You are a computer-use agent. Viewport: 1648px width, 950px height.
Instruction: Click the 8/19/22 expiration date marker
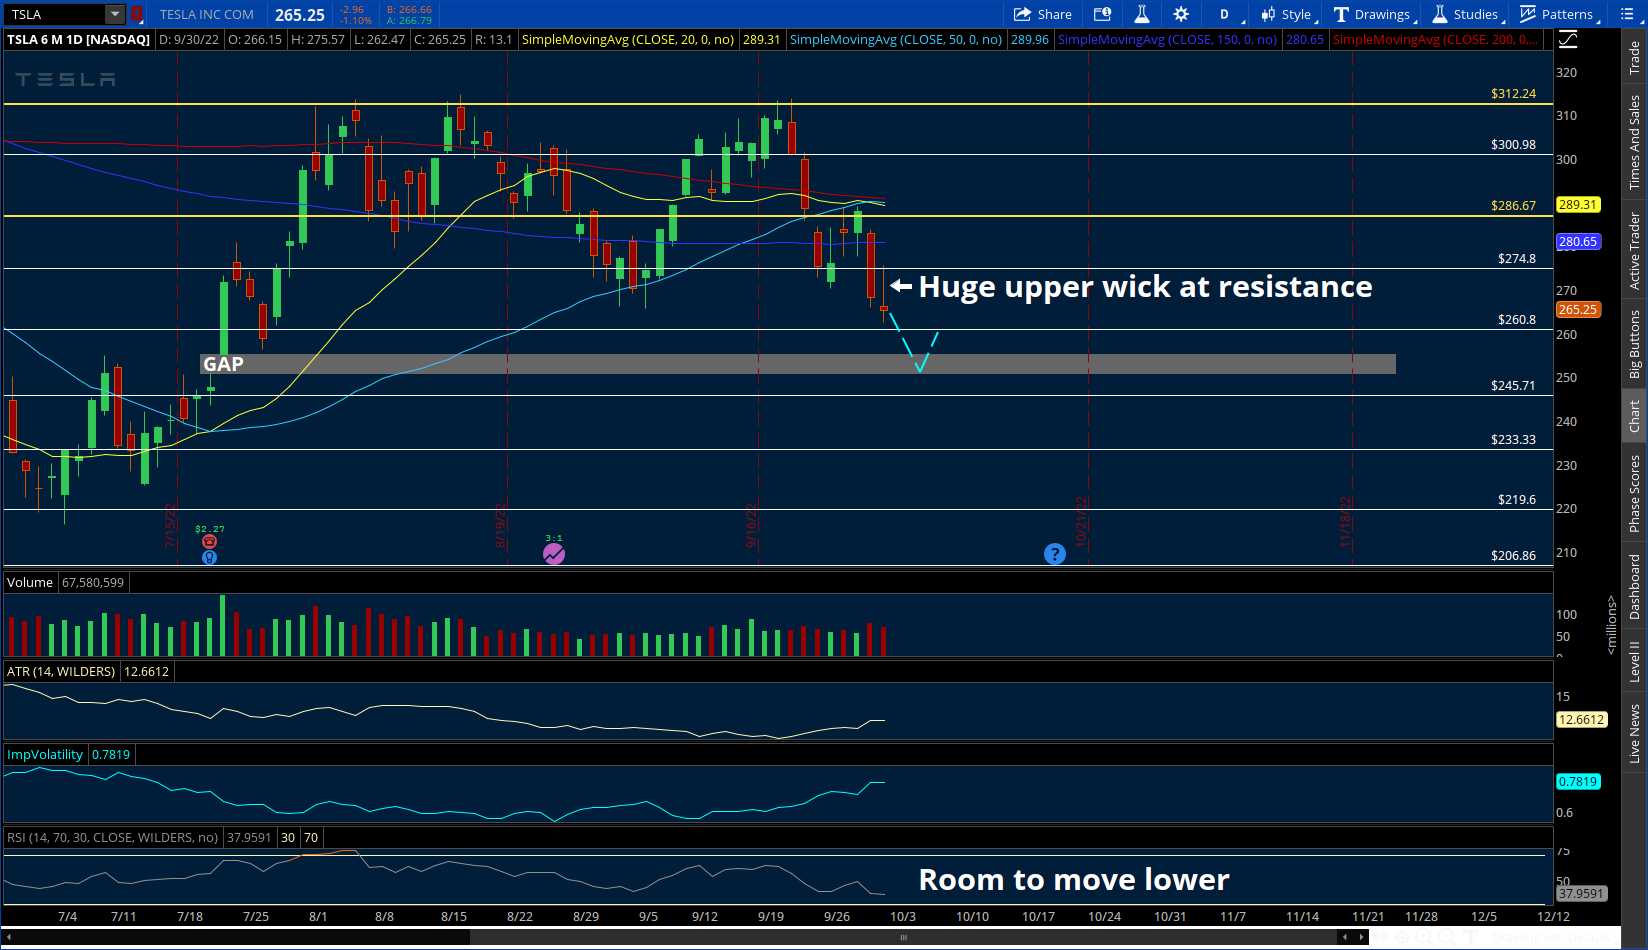tap(500, 526)
